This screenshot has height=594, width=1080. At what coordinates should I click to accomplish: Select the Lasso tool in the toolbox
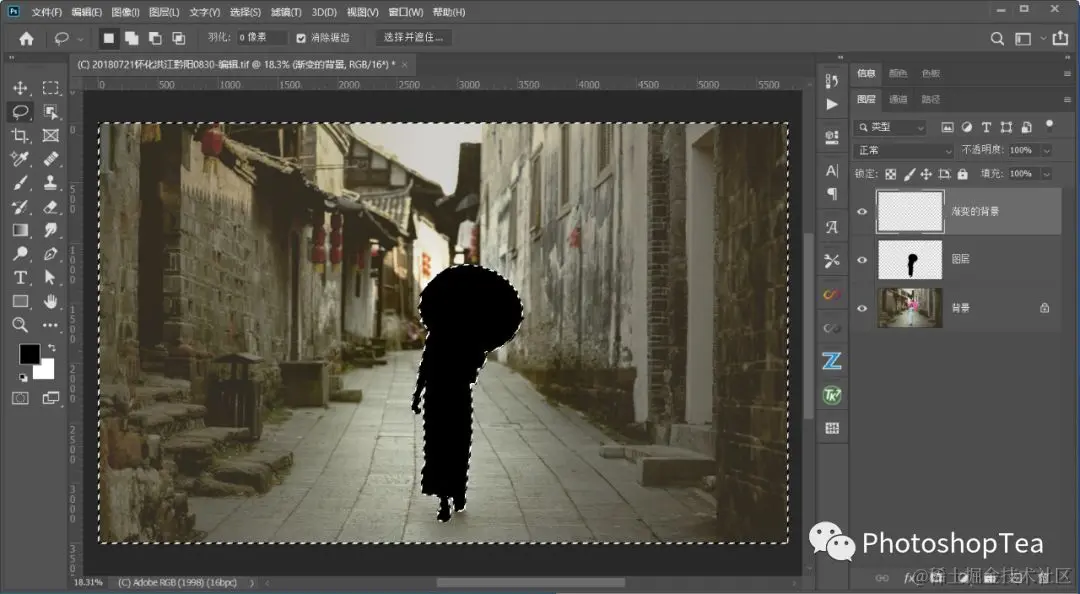[x=20, y=112]
